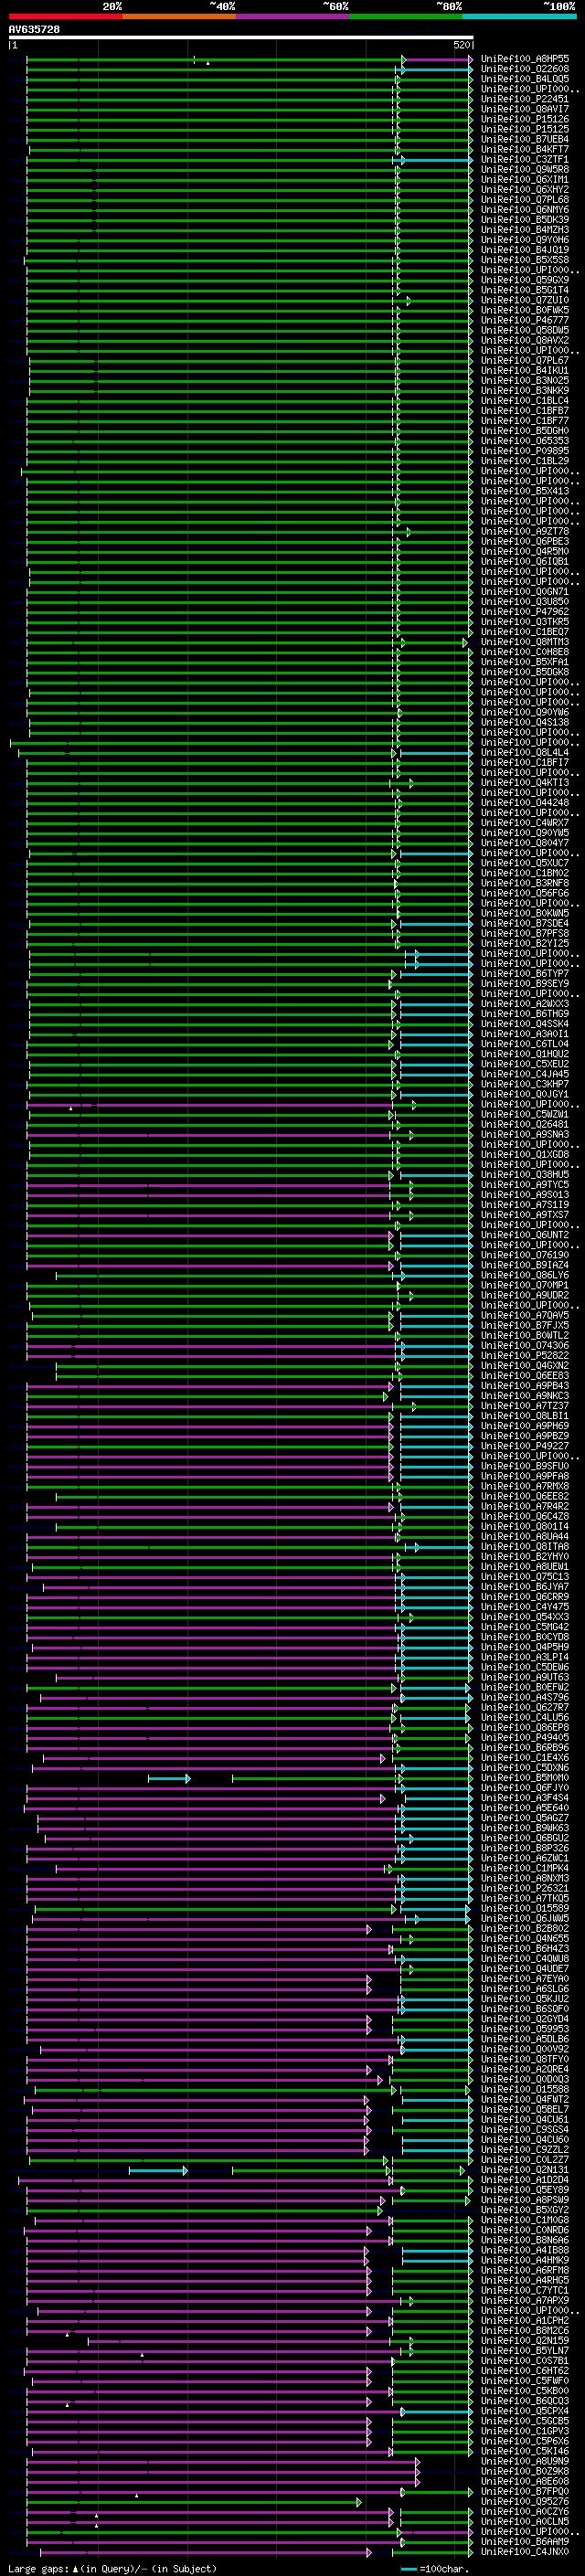
Task: Click the short cyan segment in B5M0M0 row
Action: [169, 1778]
